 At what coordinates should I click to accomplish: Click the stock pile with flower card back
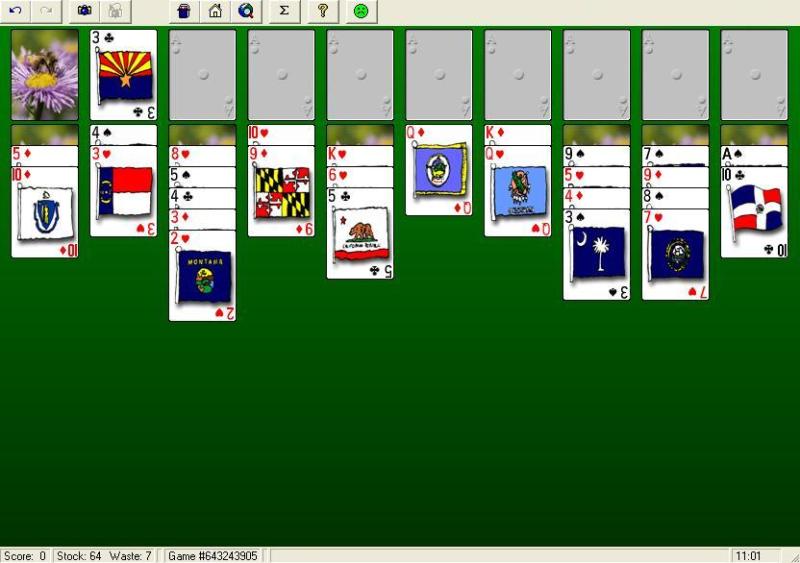[44, 75]
